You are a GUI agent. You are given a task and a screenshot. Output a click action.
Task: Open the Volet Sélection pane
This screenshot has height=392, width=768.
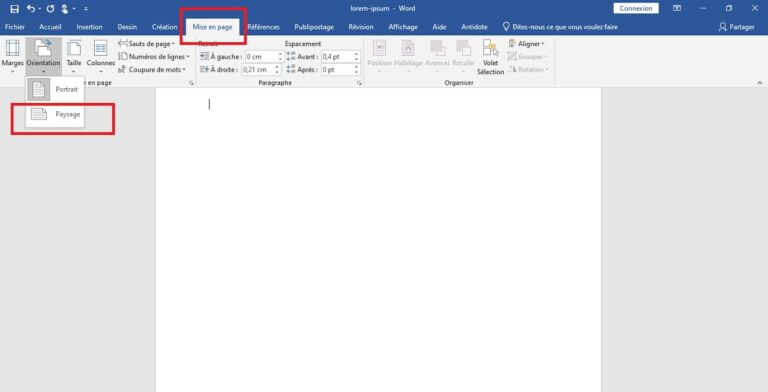click(x=490, y=57)
